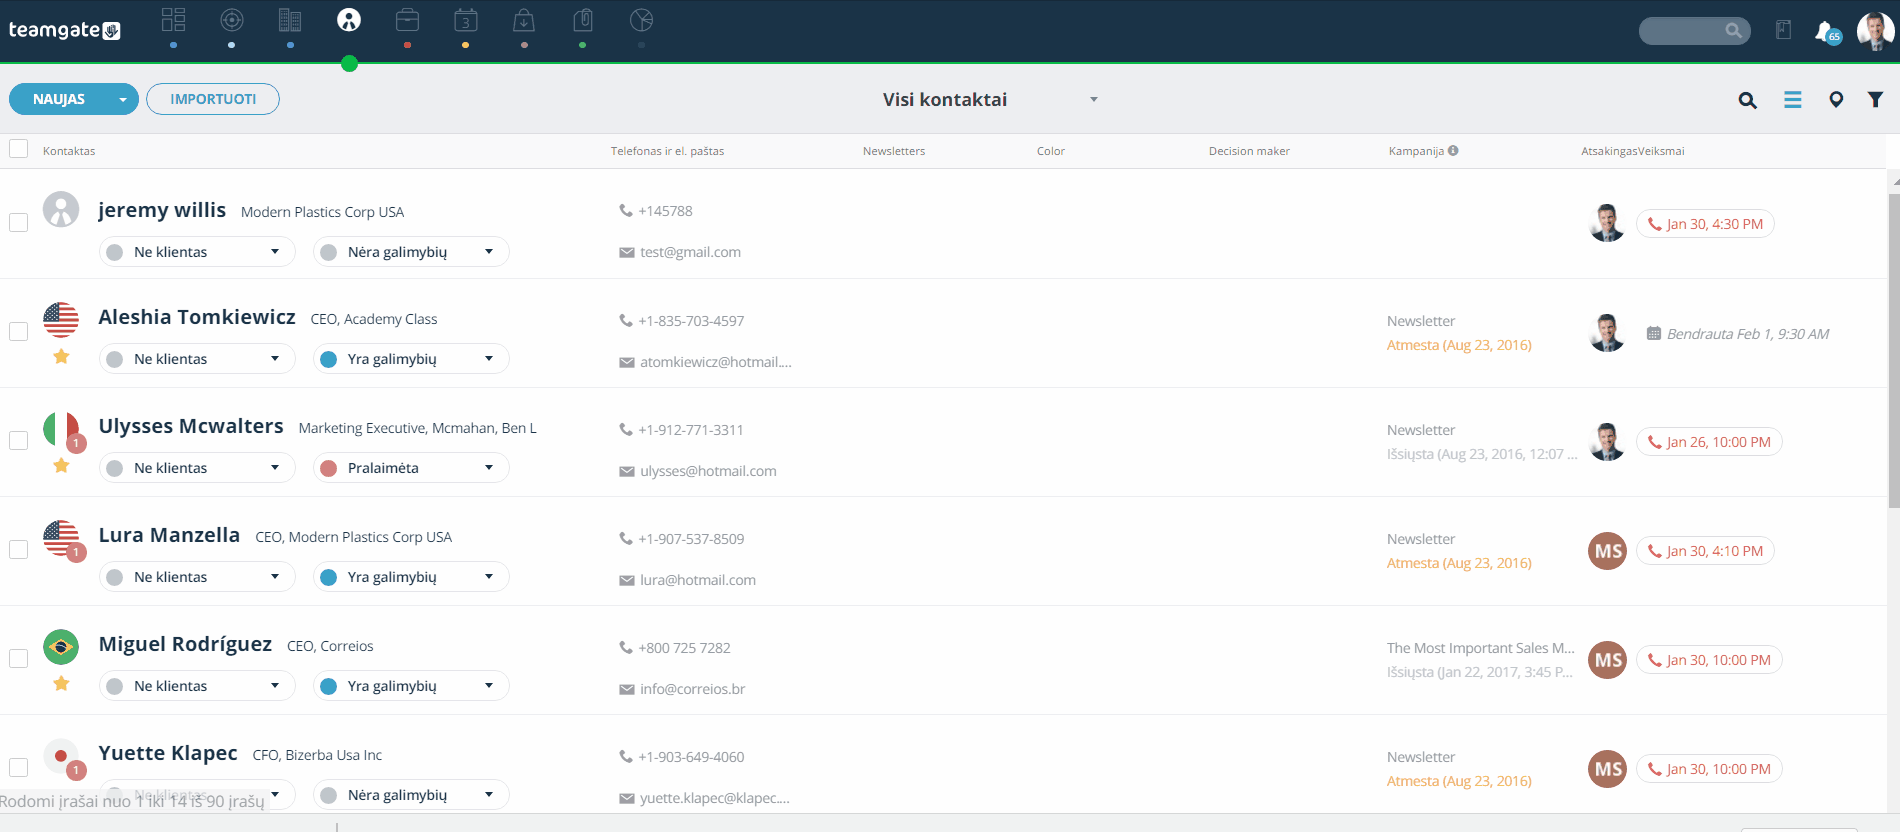The image size is (1900, 832).
Task: Open the Jan 26, 10:00 PM call activity
Action: tap(1709, 442)
